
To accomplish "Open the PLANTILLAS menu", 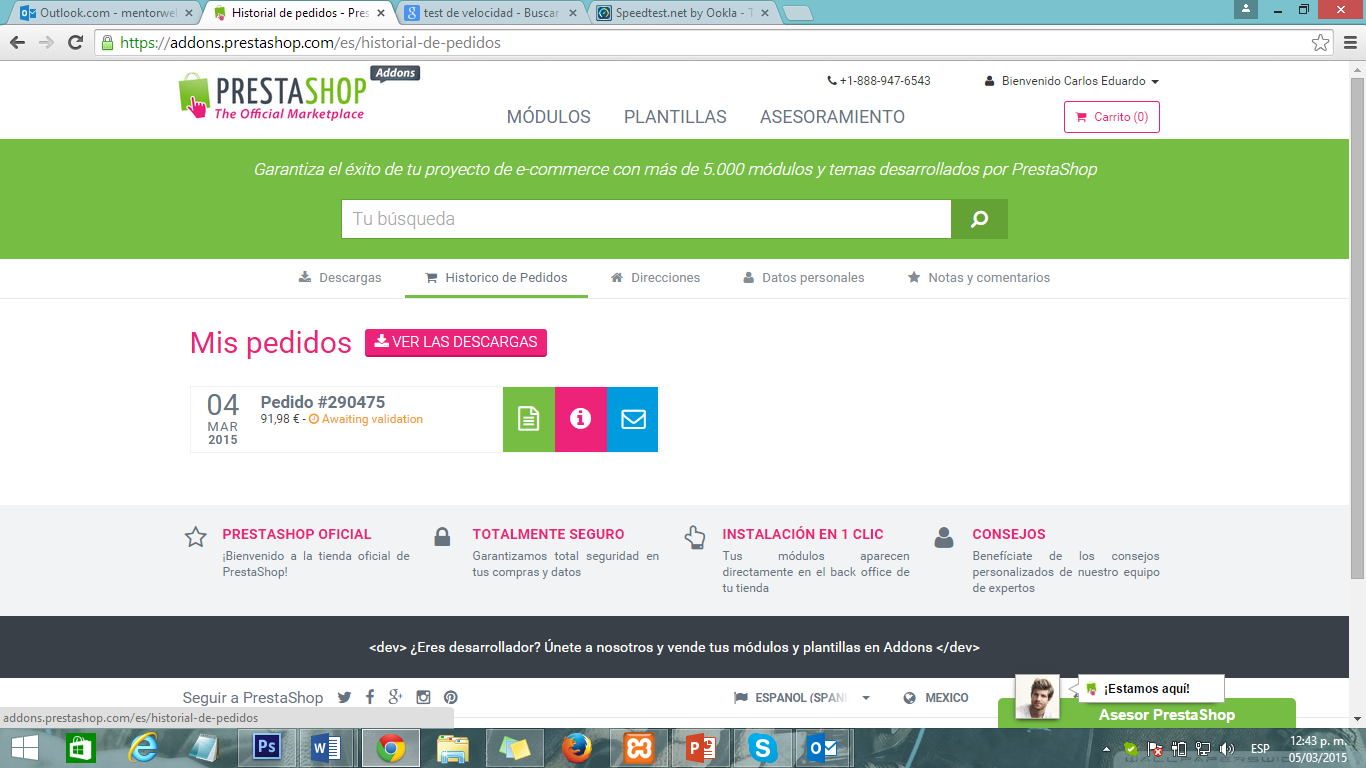I will point(675,117).
